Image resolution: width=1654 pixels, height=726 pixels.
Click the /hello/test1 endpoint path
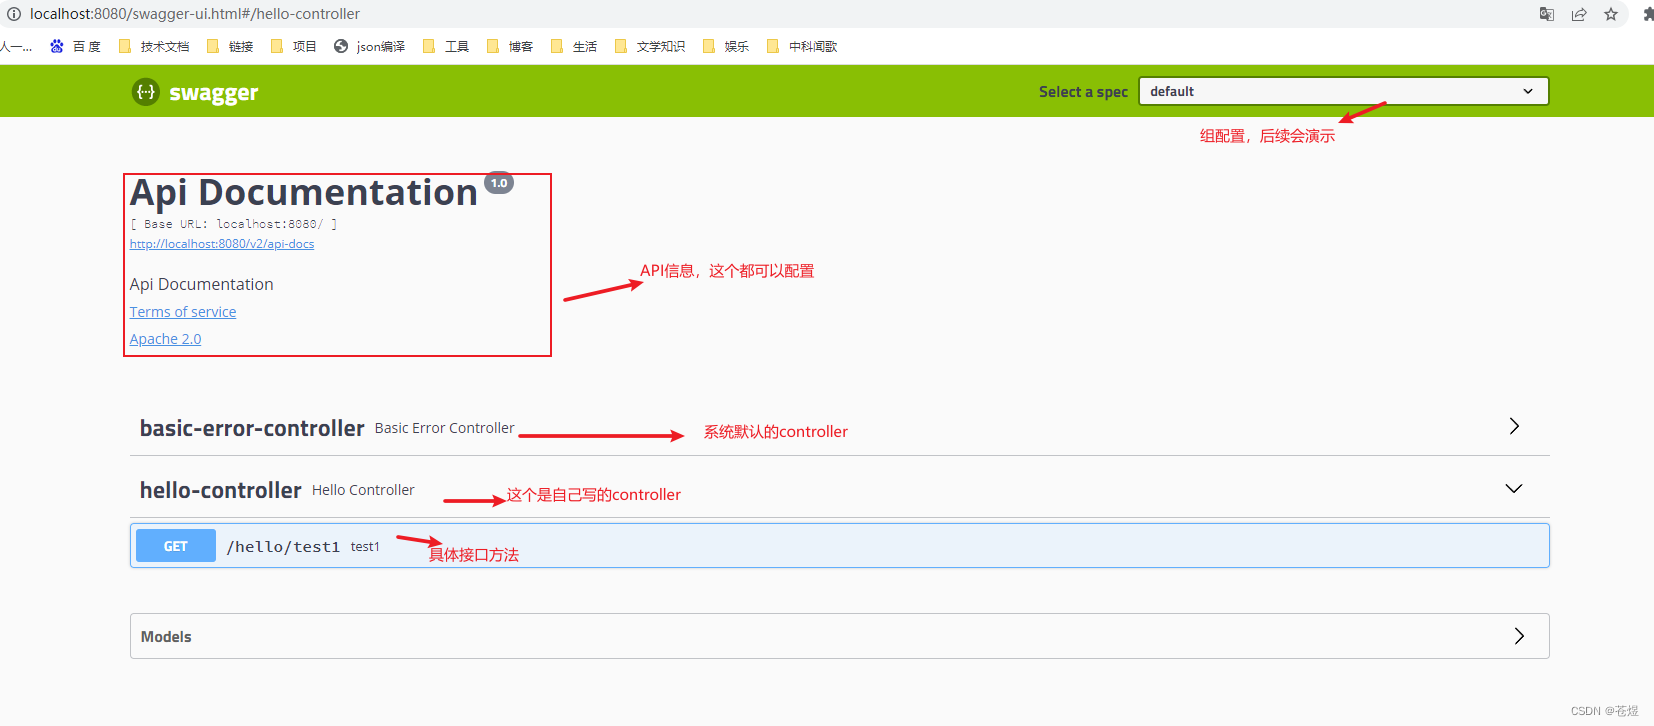point(283,546)
